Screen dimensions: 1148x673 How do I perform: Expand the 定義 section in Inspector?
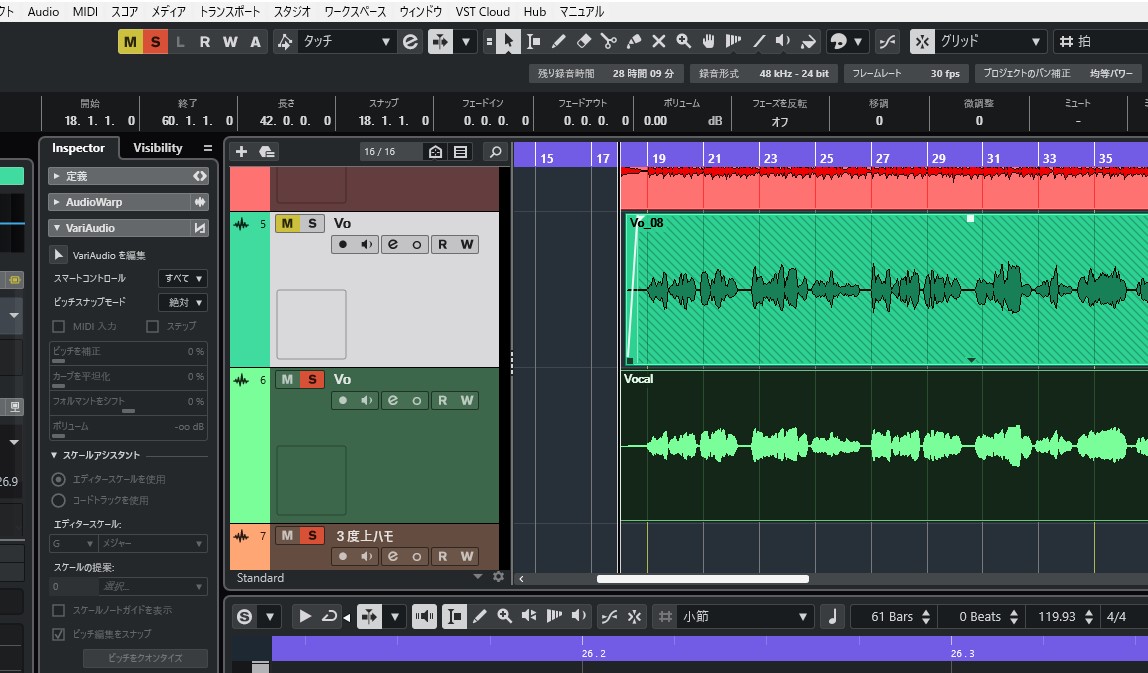click(x=128, y=176)
